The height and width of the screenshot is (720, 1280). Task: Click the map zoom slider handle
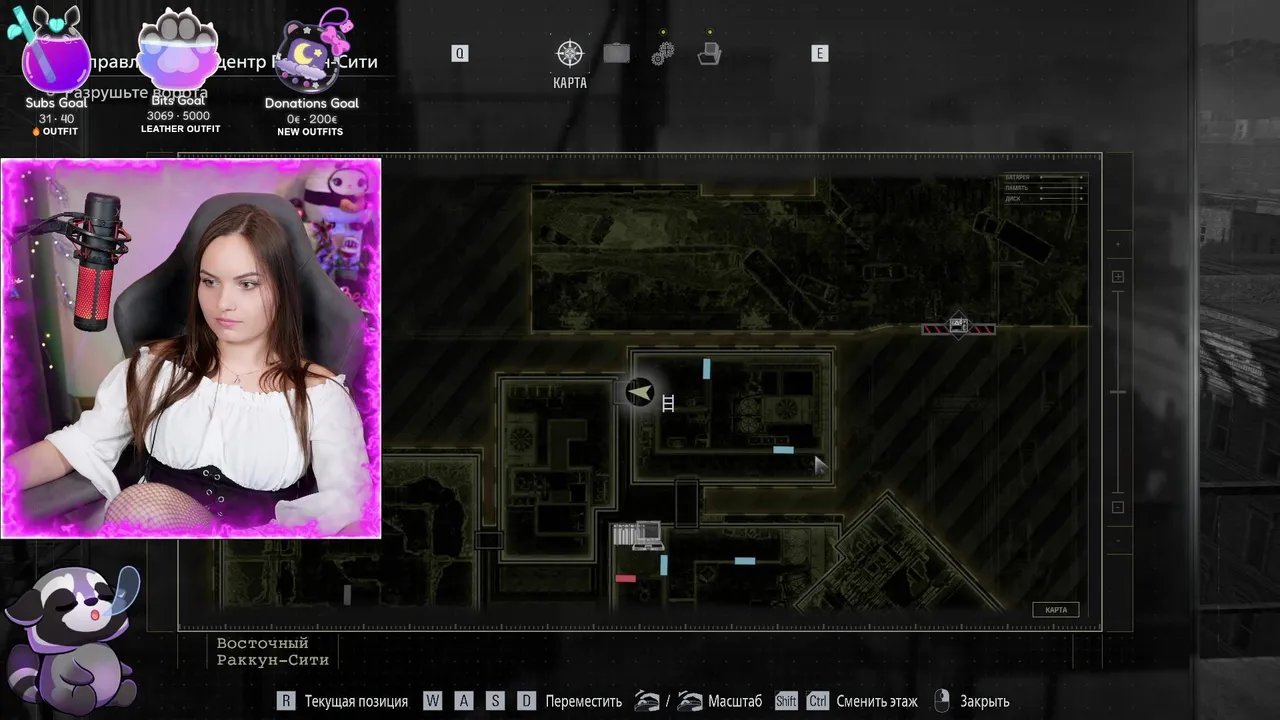pyautogui.click(x=1118, y=392)
